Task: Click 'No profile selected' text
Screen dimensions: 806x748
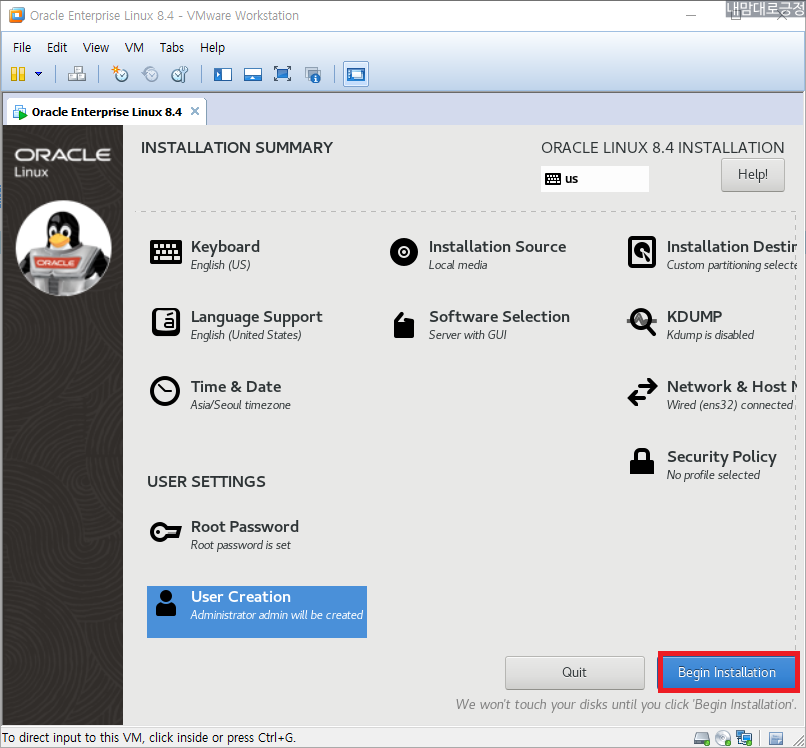Action: [713, 475]
